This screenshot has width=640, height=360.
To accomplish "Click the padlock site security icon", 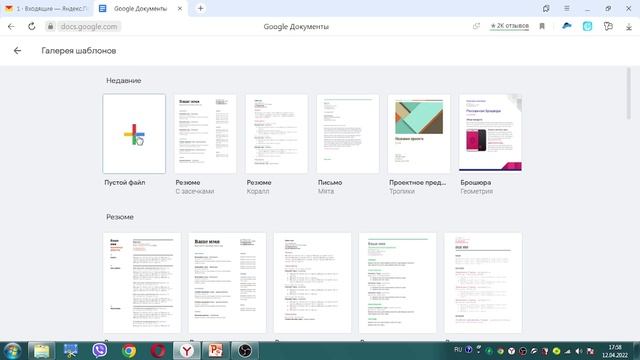I will tap(50, 27).
